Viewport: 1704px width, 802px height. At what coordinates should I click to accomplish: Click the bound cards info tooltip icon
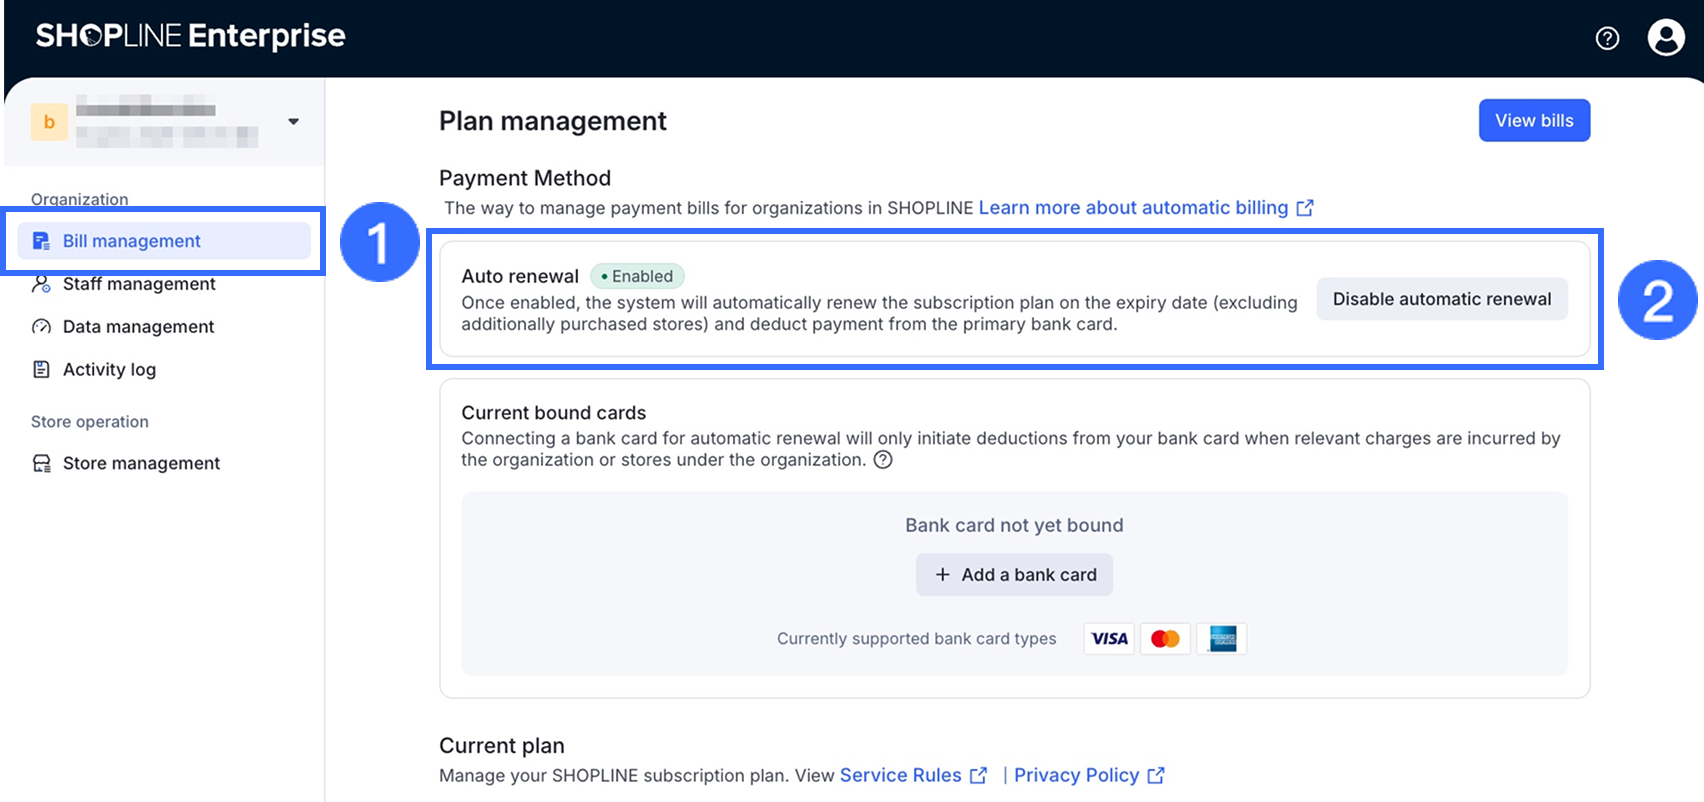point(883,460)
